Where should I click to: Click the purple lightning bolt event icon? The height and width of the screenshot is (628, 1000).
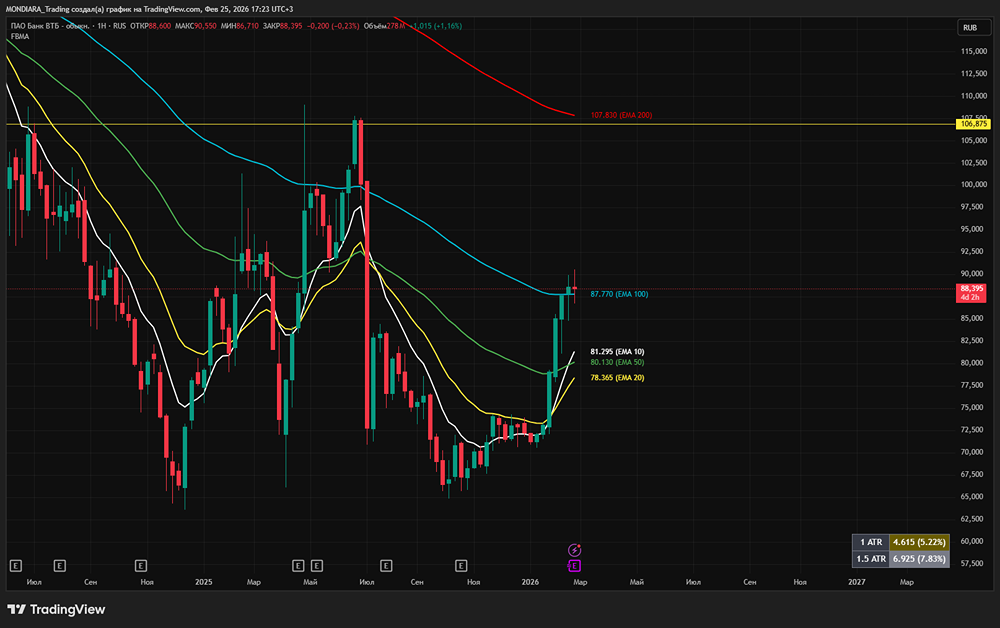(574, 549)
